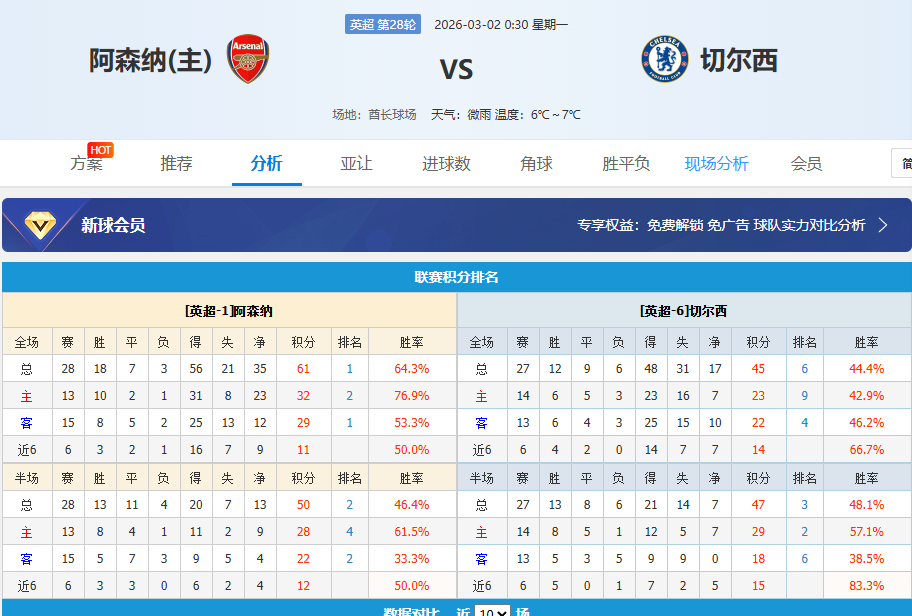
Task: Select the 进球数 tab
Action: tap(446, 164)
